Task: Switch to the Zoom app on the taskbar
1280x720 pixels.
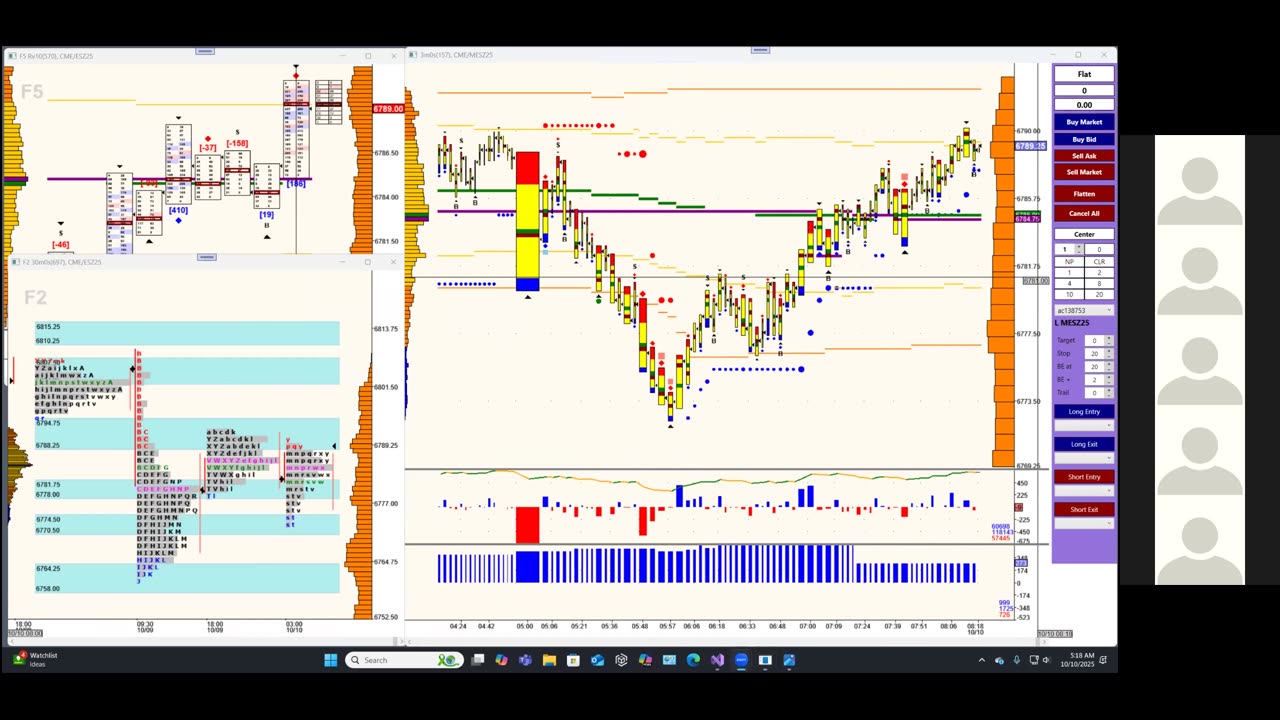Action: click(x=741, y=660)
